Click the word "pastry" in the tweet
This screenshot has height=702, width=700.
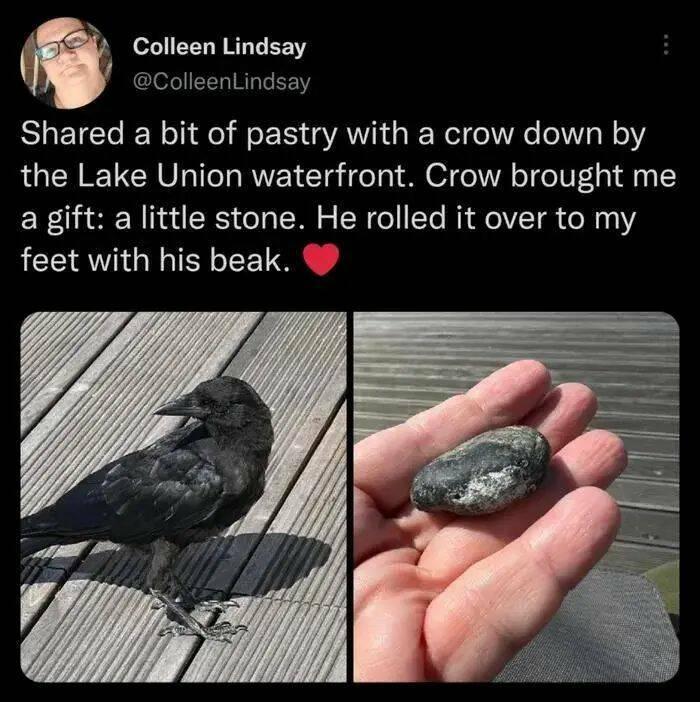pyautogui.click(x=291, y=136)
